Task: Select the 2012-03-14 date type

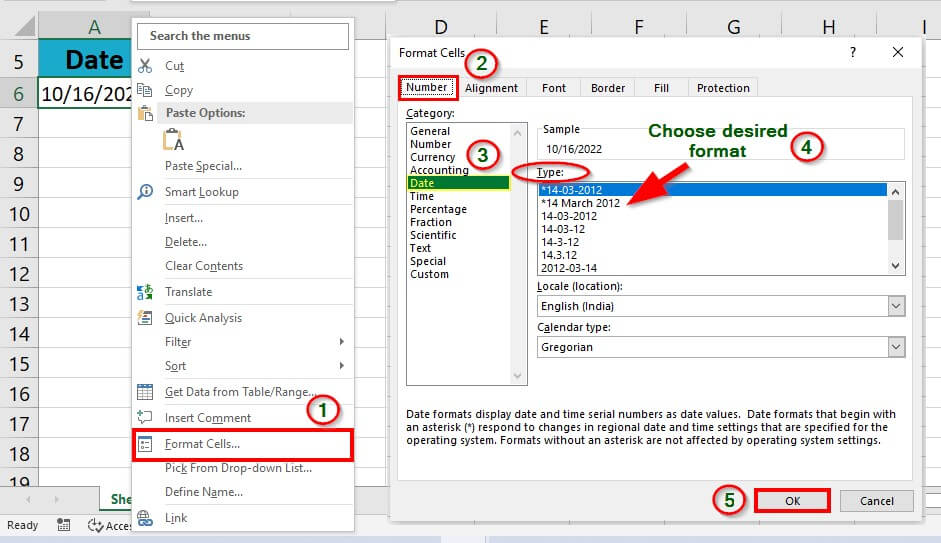Action: click(712, 268)
